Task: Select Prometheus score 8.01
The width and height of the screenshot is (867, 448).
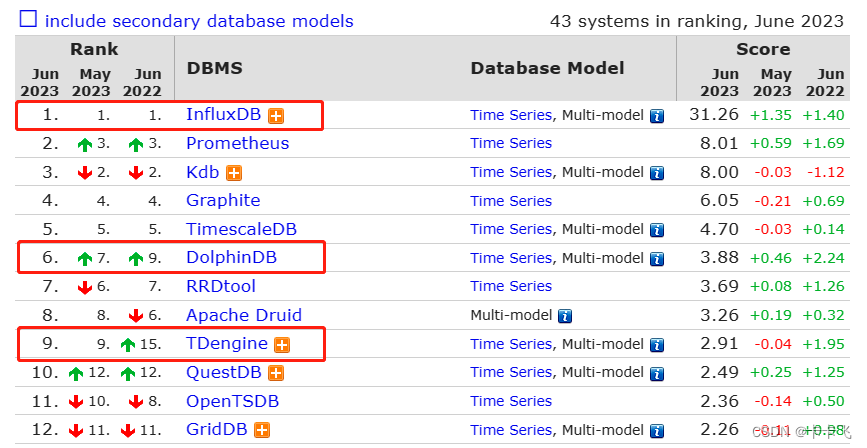Action: [x=719, y=143]
